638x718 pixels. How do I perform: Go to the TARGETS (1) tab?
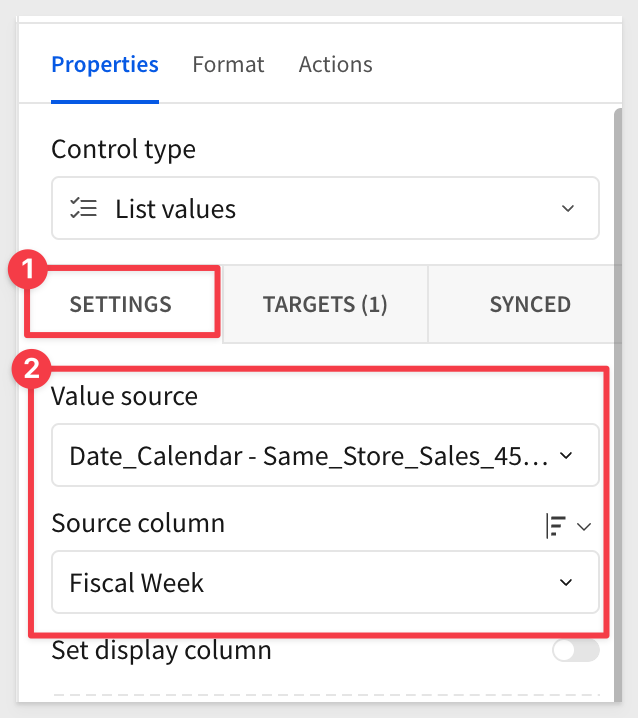point(325,305)
